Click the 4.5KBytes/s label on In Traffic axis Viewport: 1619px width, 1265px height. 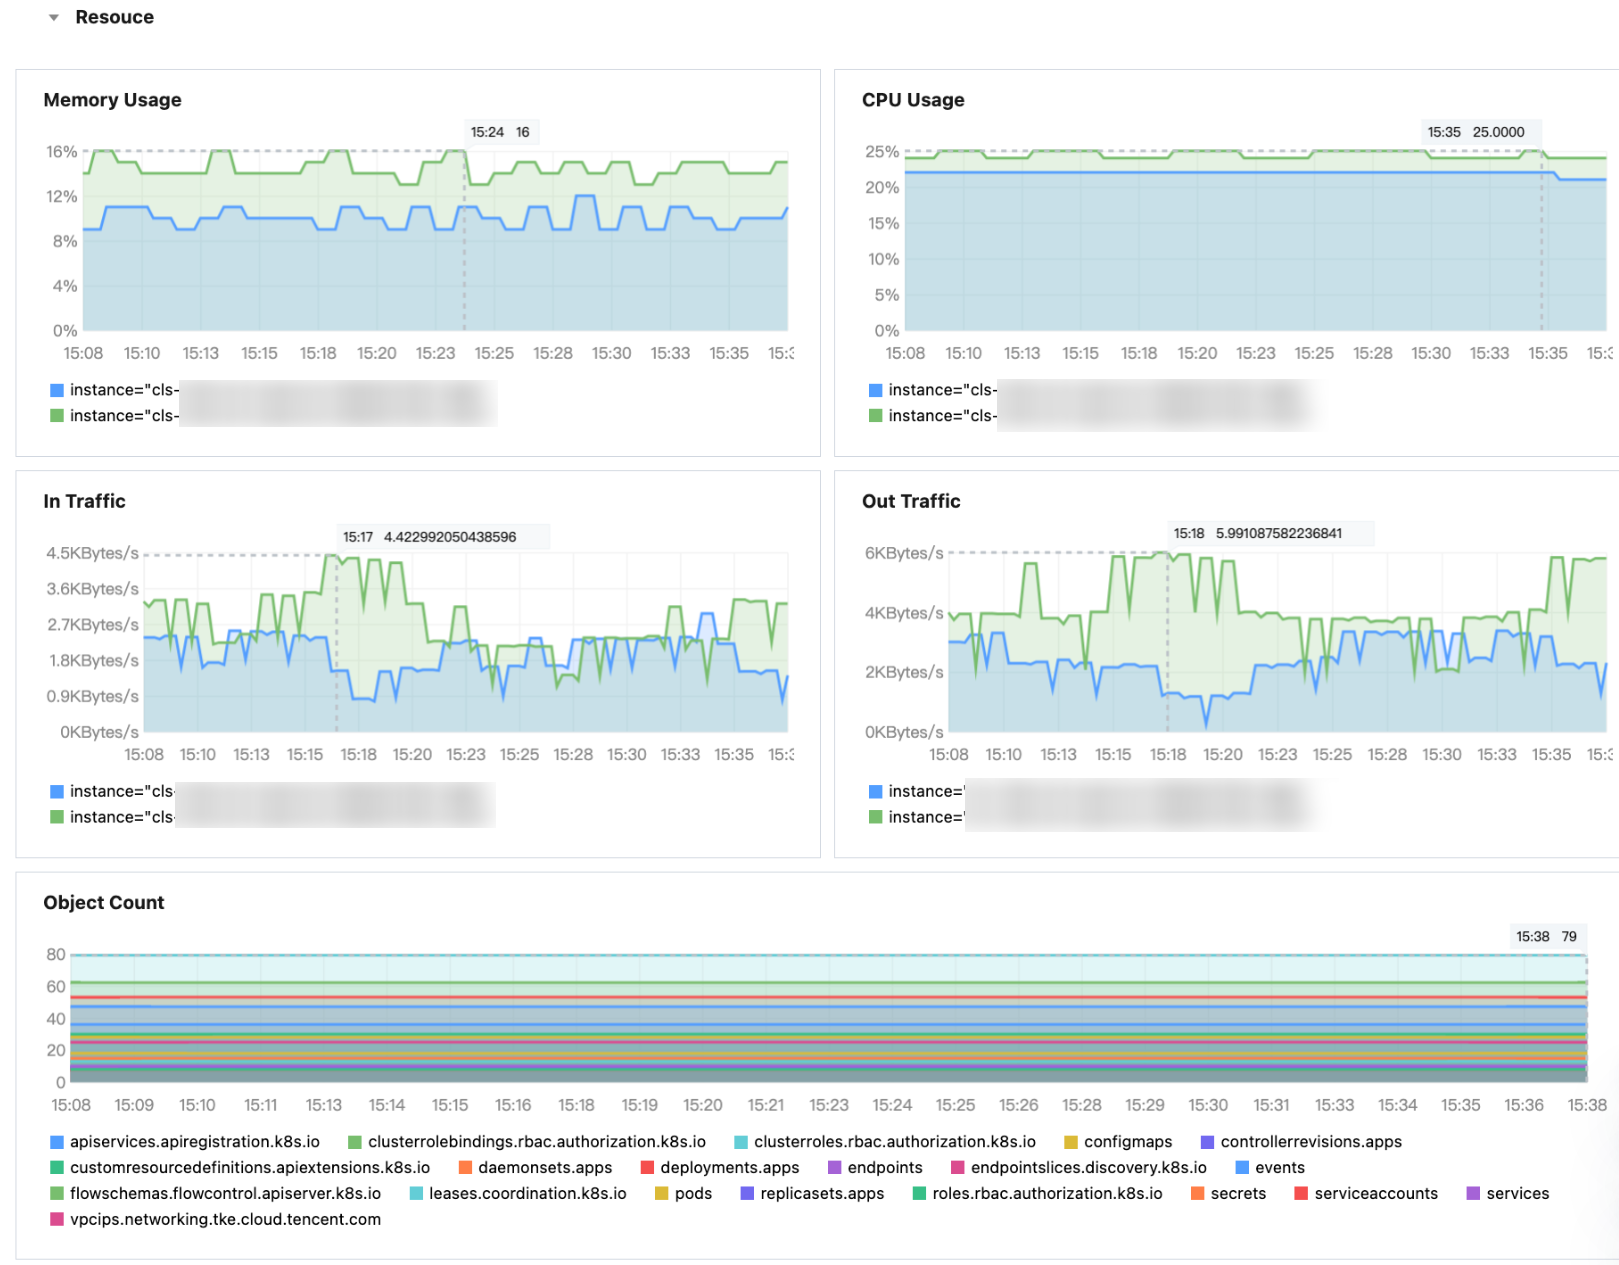(92, 553)
